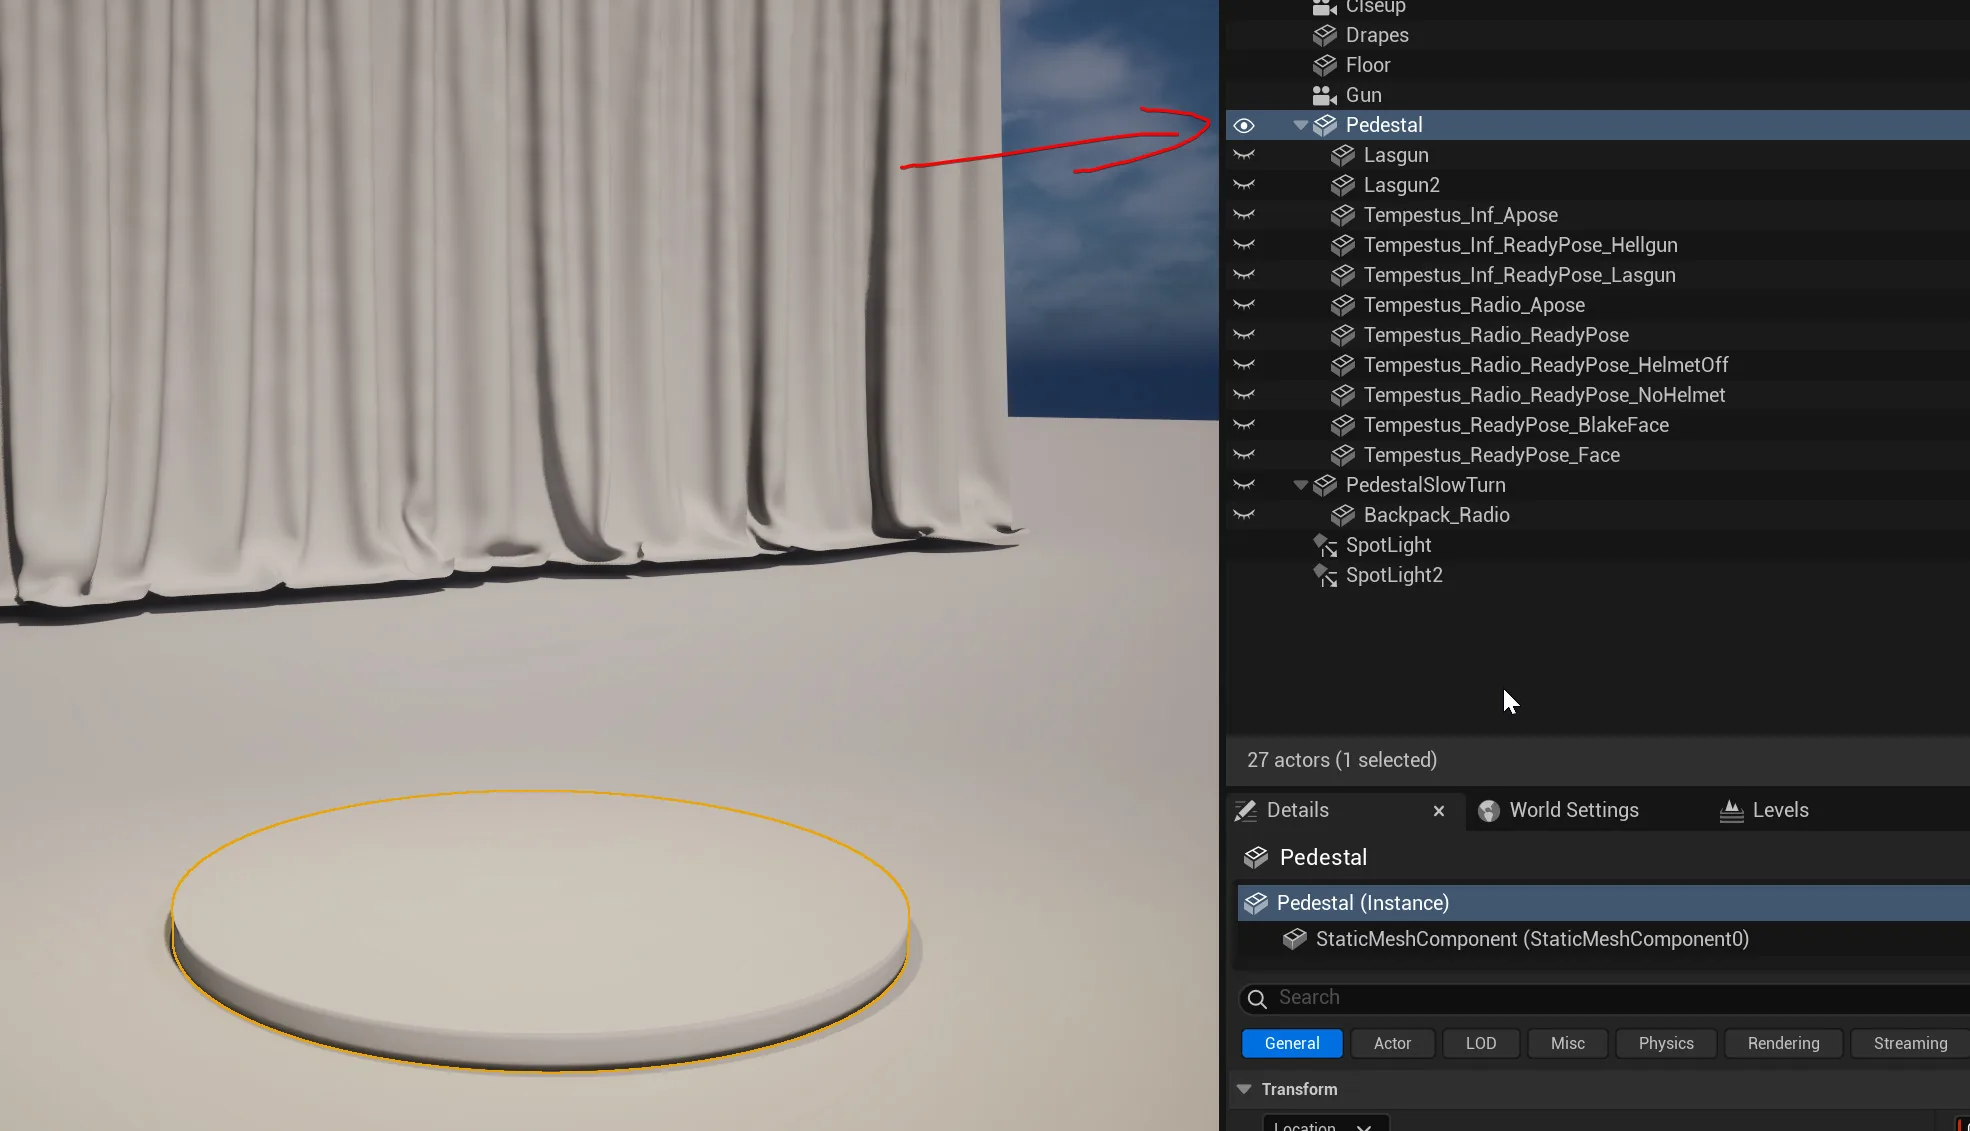Click the StaticMeshComponent icon
Image resolution: width=1970 pixels, height=1131 pixels.
click(x=1295, y=939)
